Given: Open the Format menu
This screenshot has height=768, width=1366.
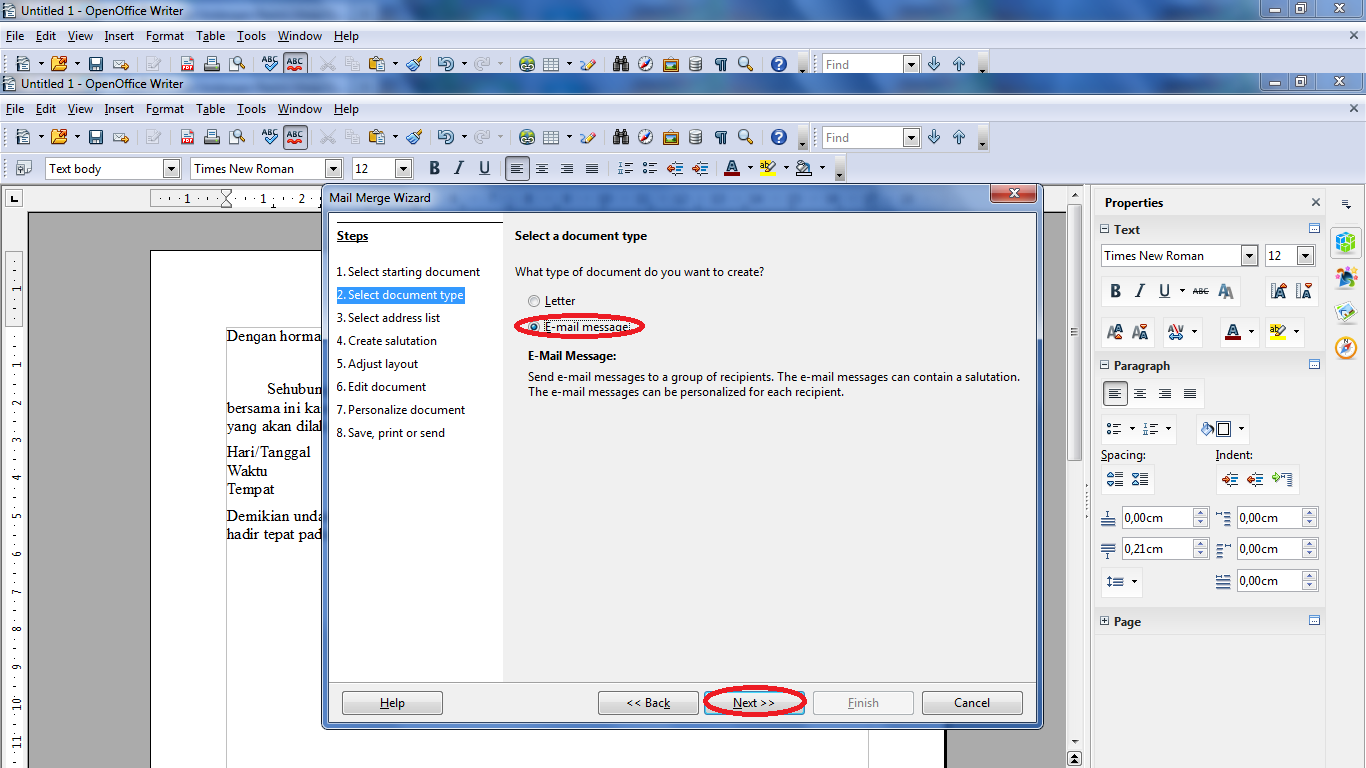Looking at the screenshot, I should pos(164,108).
